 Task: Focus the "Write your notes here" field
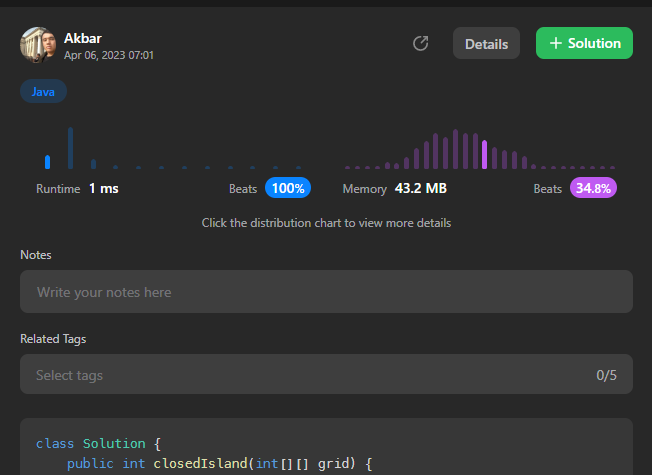pos(326,292)
